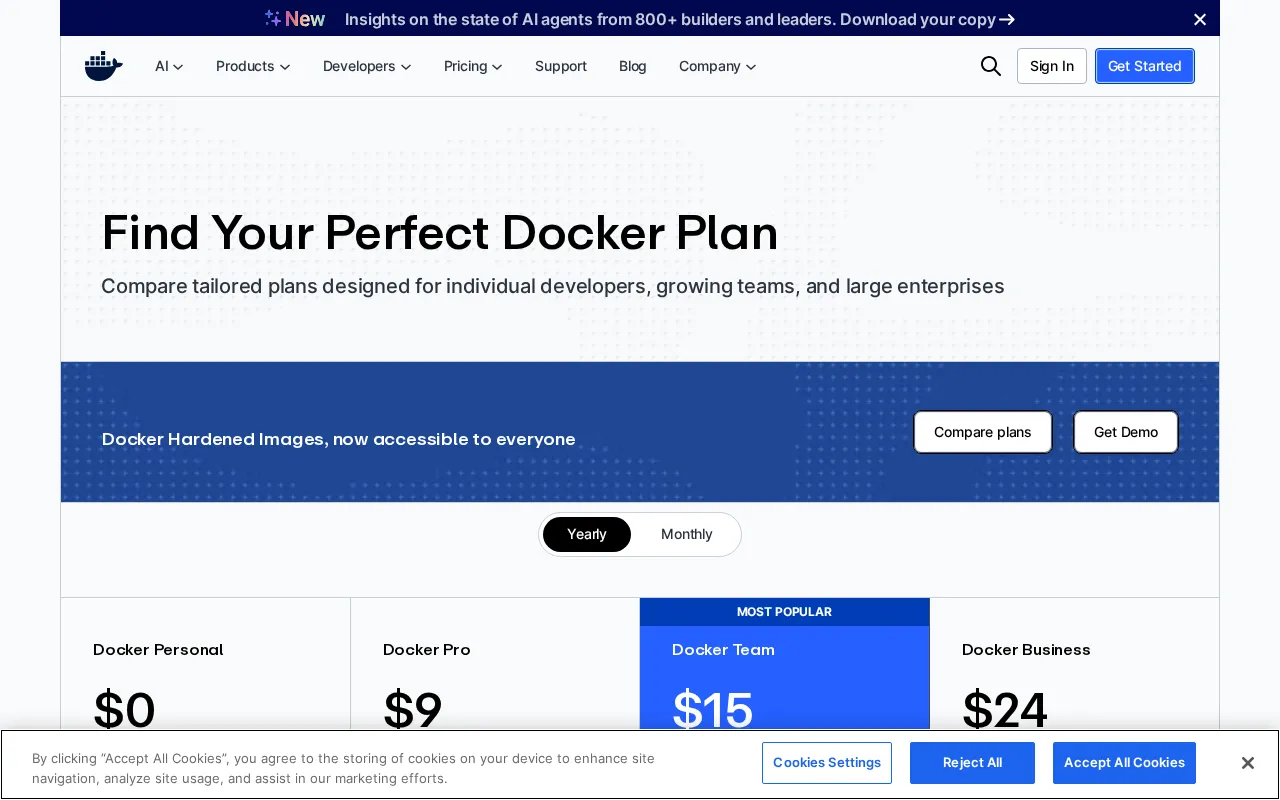Screen dimensions: 1280x800
Task: Open the Blog page
Action: (x=633, y=66)
